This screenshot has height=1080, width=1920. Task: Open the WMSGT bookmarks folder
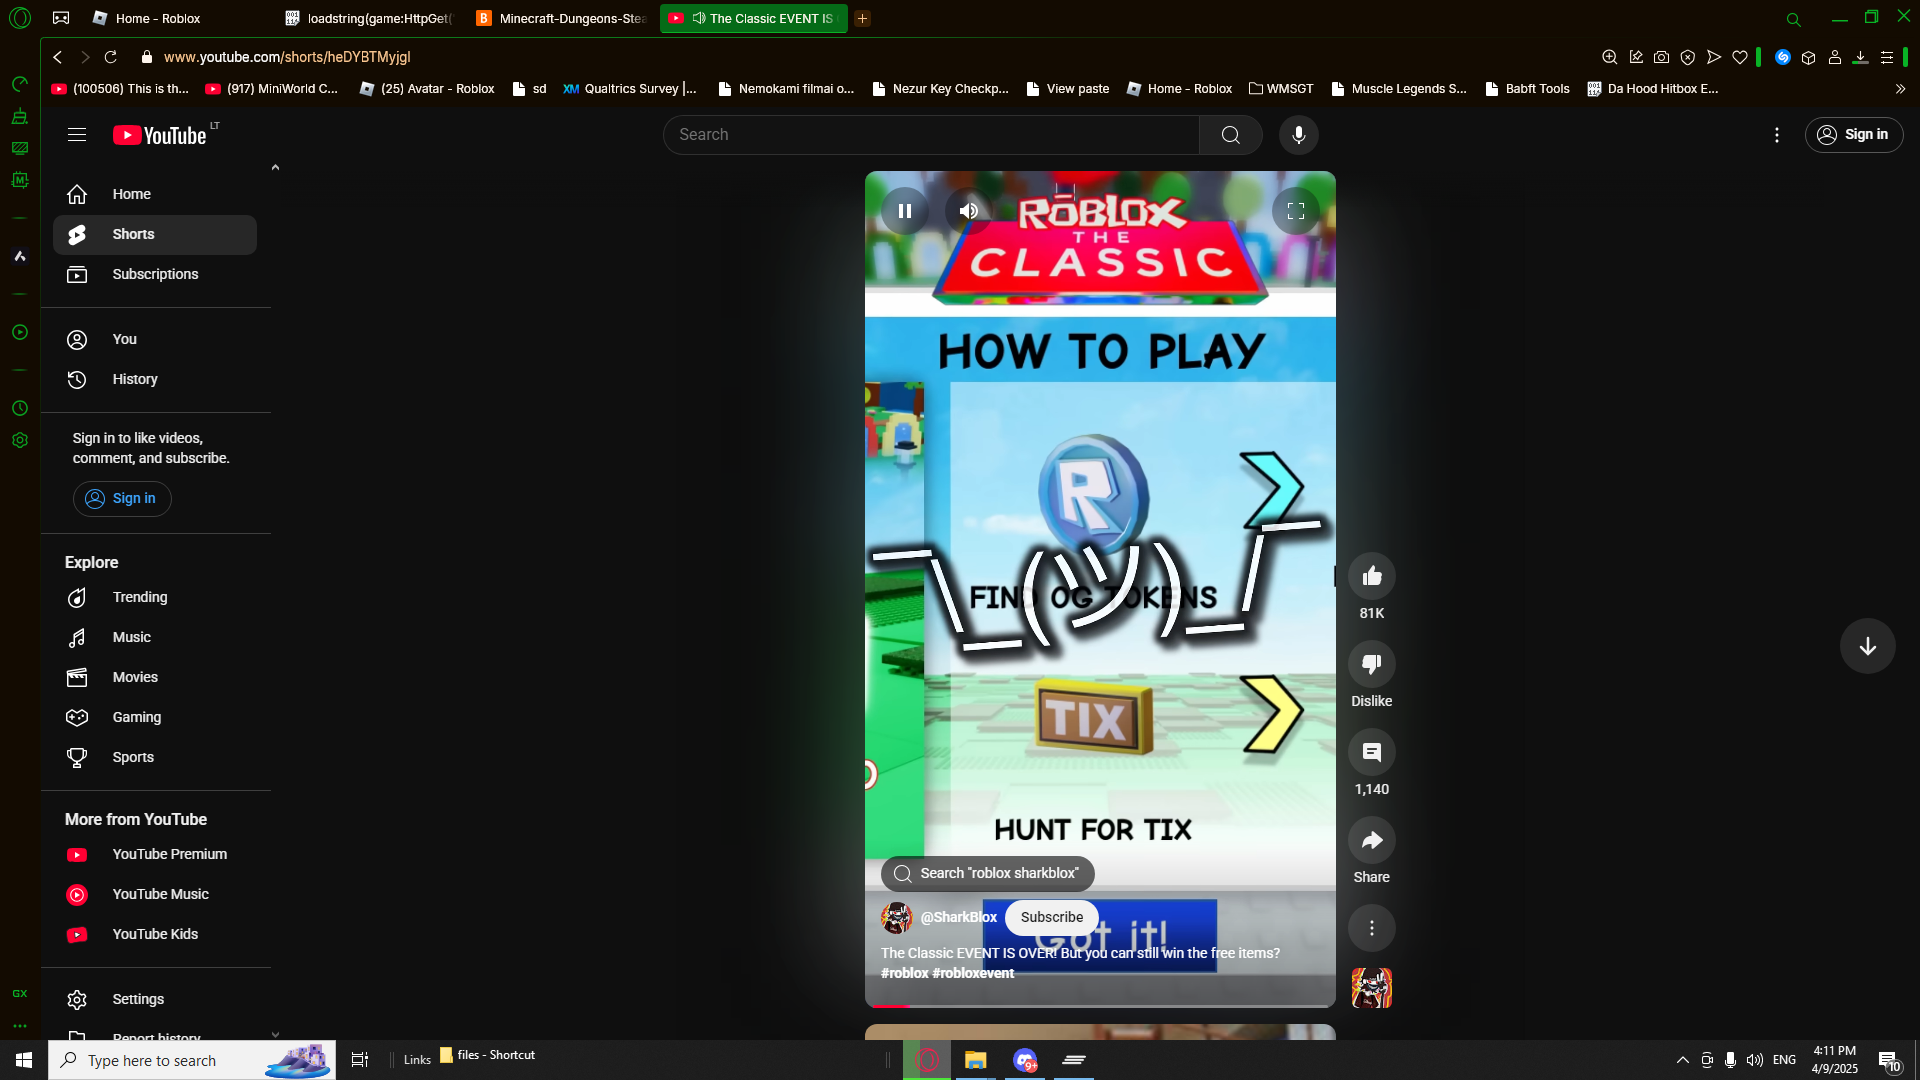tap(1281, 89)
